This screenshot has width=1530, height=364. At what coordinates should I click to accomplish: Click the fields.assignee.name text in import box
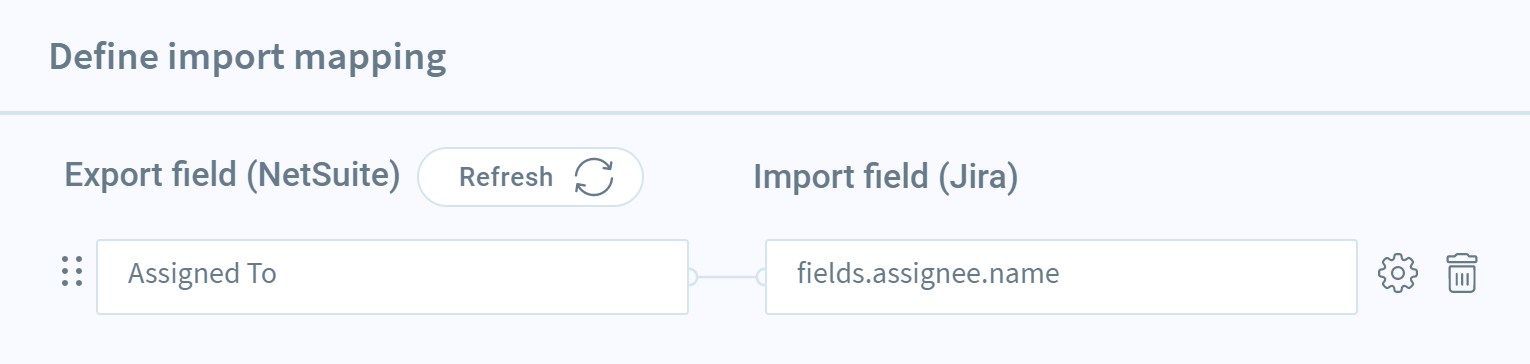click(x=928, y=274)
